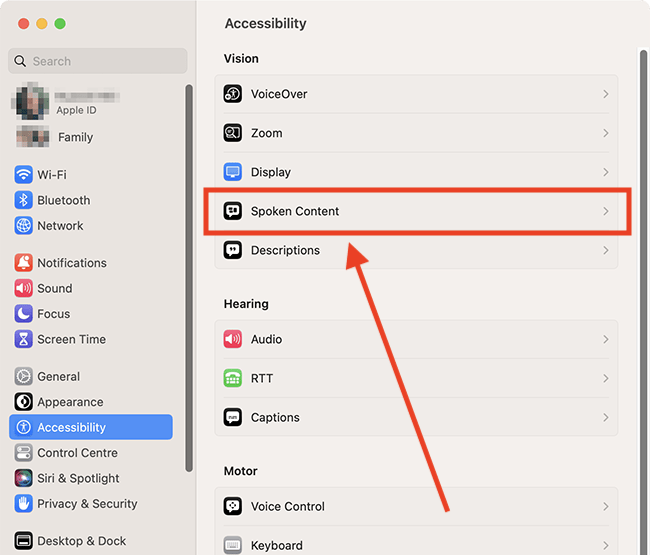650x555 pixels.
Task: Select Desktop & Dock text in sidebar
Action: coord(82,541)
